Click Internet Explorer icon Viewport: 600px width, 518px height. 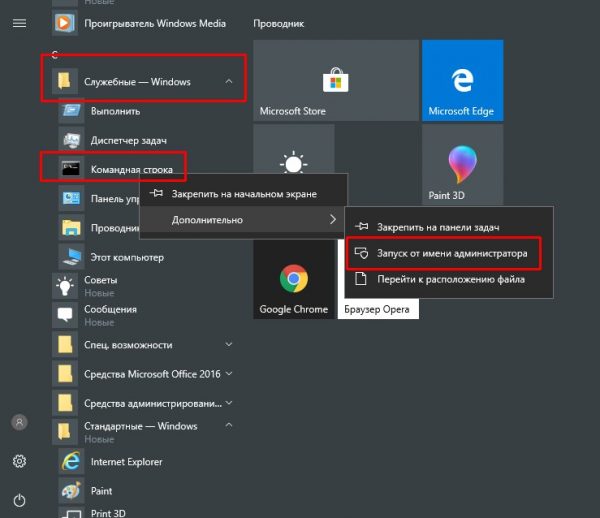pyautogui.click(x=71, y=461)
